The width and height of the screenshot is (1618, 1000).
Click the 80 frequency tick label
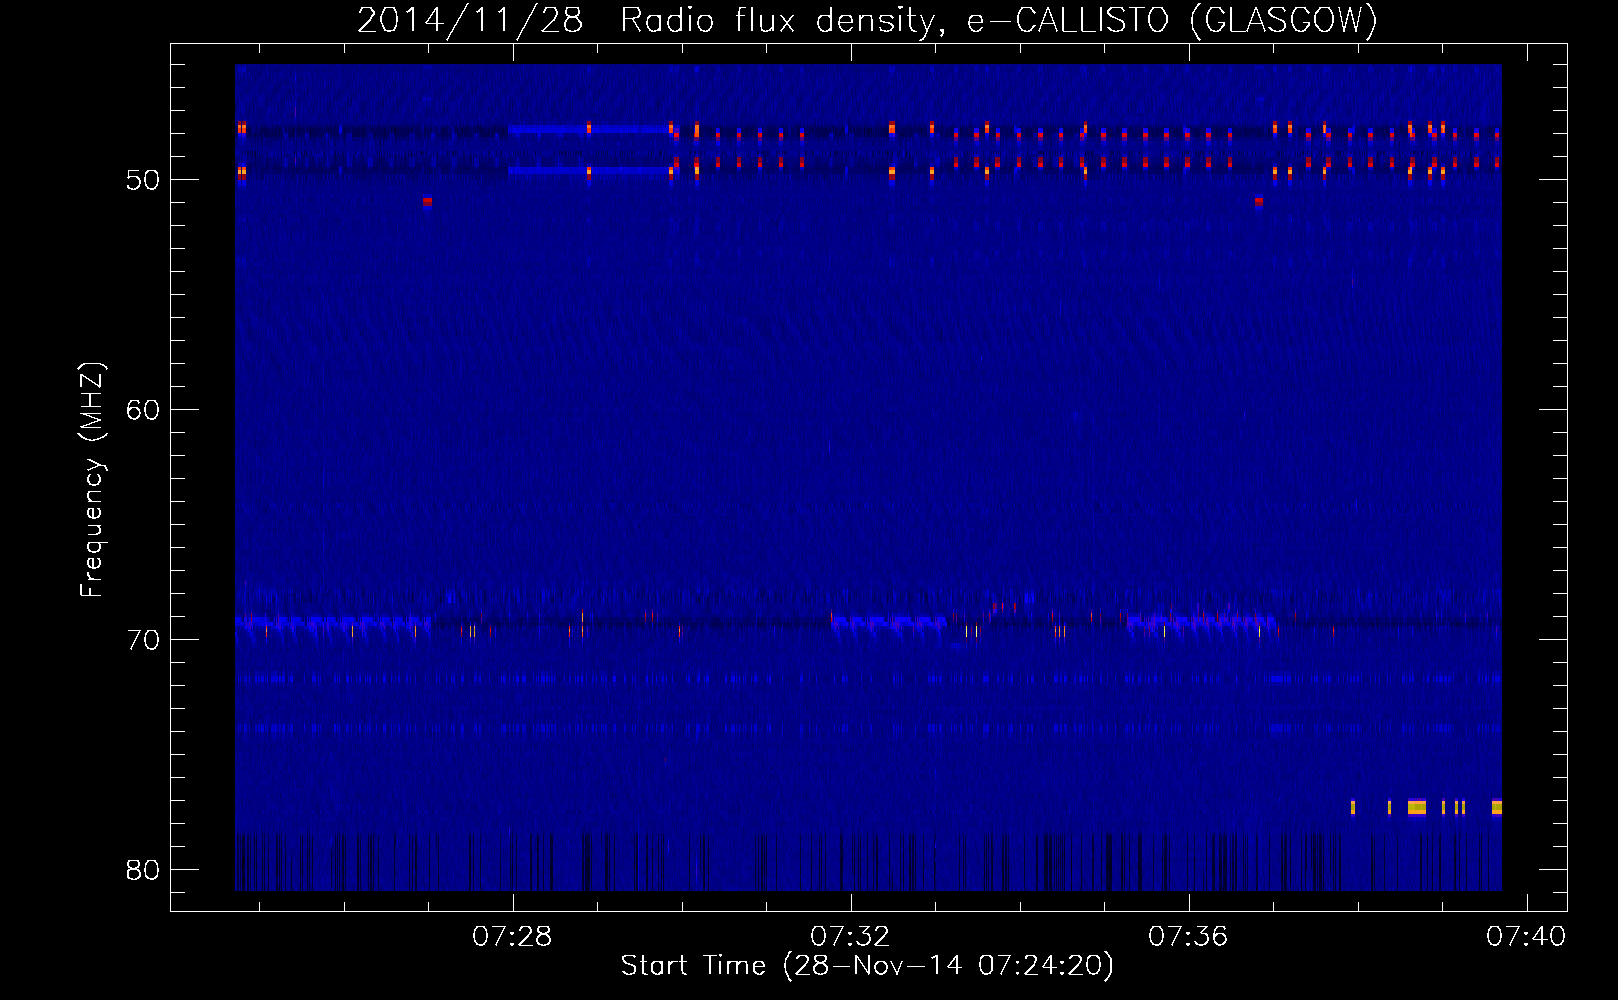coord(143,870)
